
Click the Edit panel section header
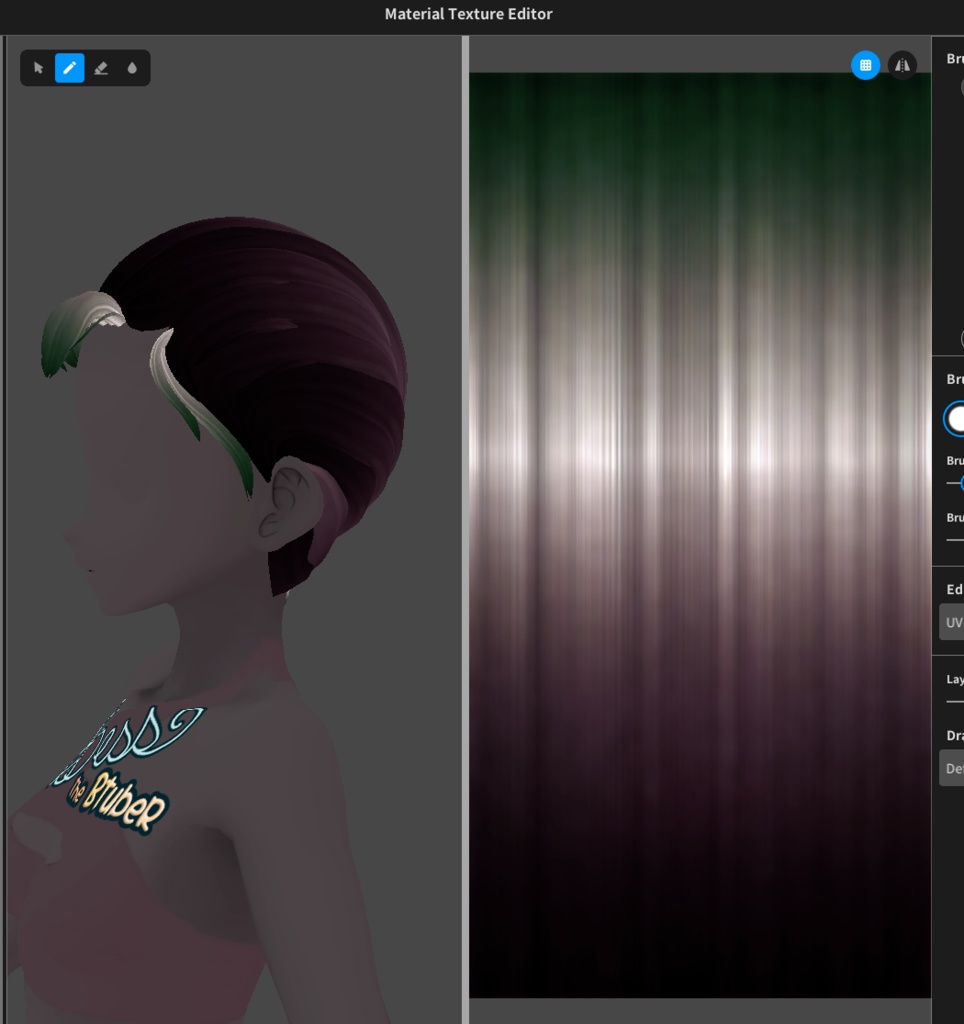click(x=952, y=590)
